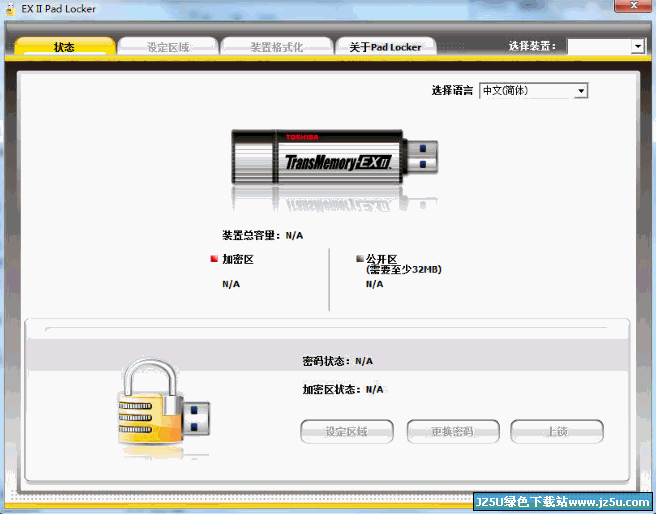Close the EX II Pad Locker window
This screenshot has height=514, width=656.
coord(633,5)
